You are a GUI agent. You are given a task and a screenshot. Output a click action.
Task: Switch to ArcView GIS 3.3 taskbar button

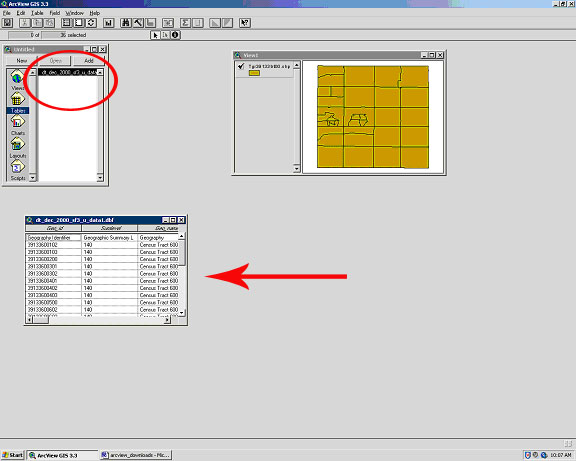pos(63,455)
